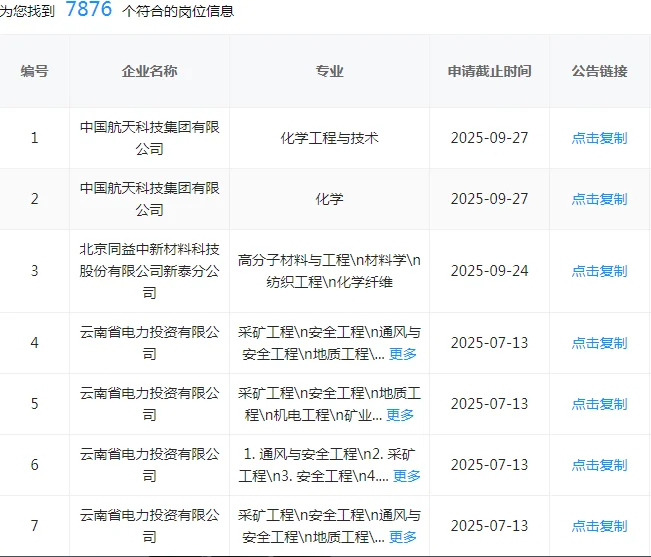Click the 专业 column header

pos(329,71)
